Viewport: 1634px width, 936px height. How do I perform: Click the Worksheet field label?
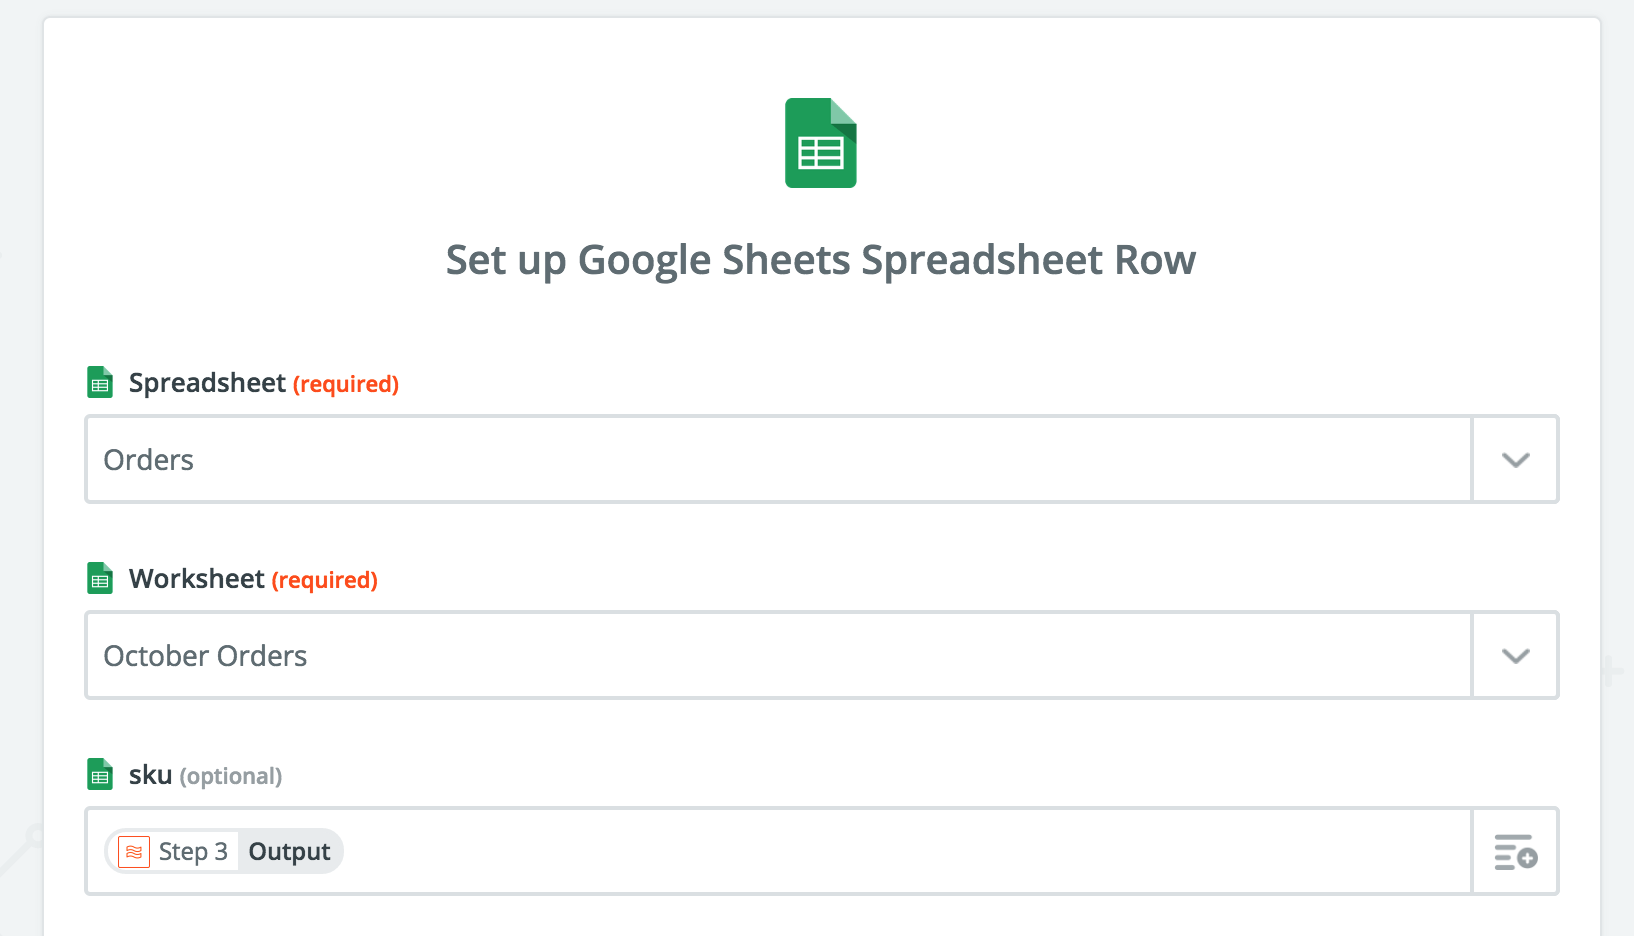tap(197, 579)
